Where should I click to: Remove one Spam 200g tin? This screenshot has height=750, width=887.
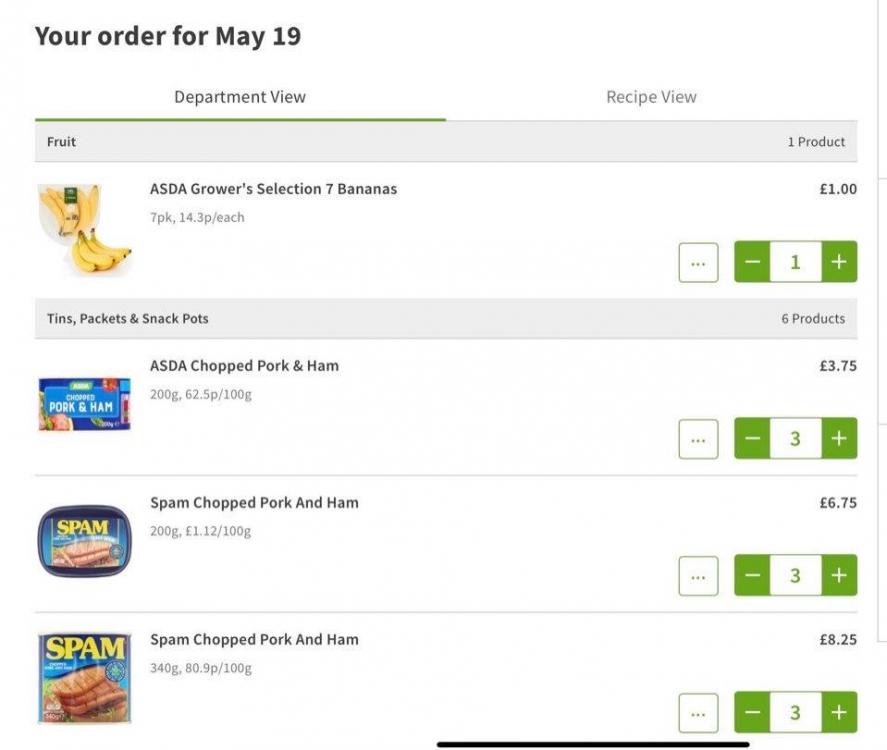753,575
